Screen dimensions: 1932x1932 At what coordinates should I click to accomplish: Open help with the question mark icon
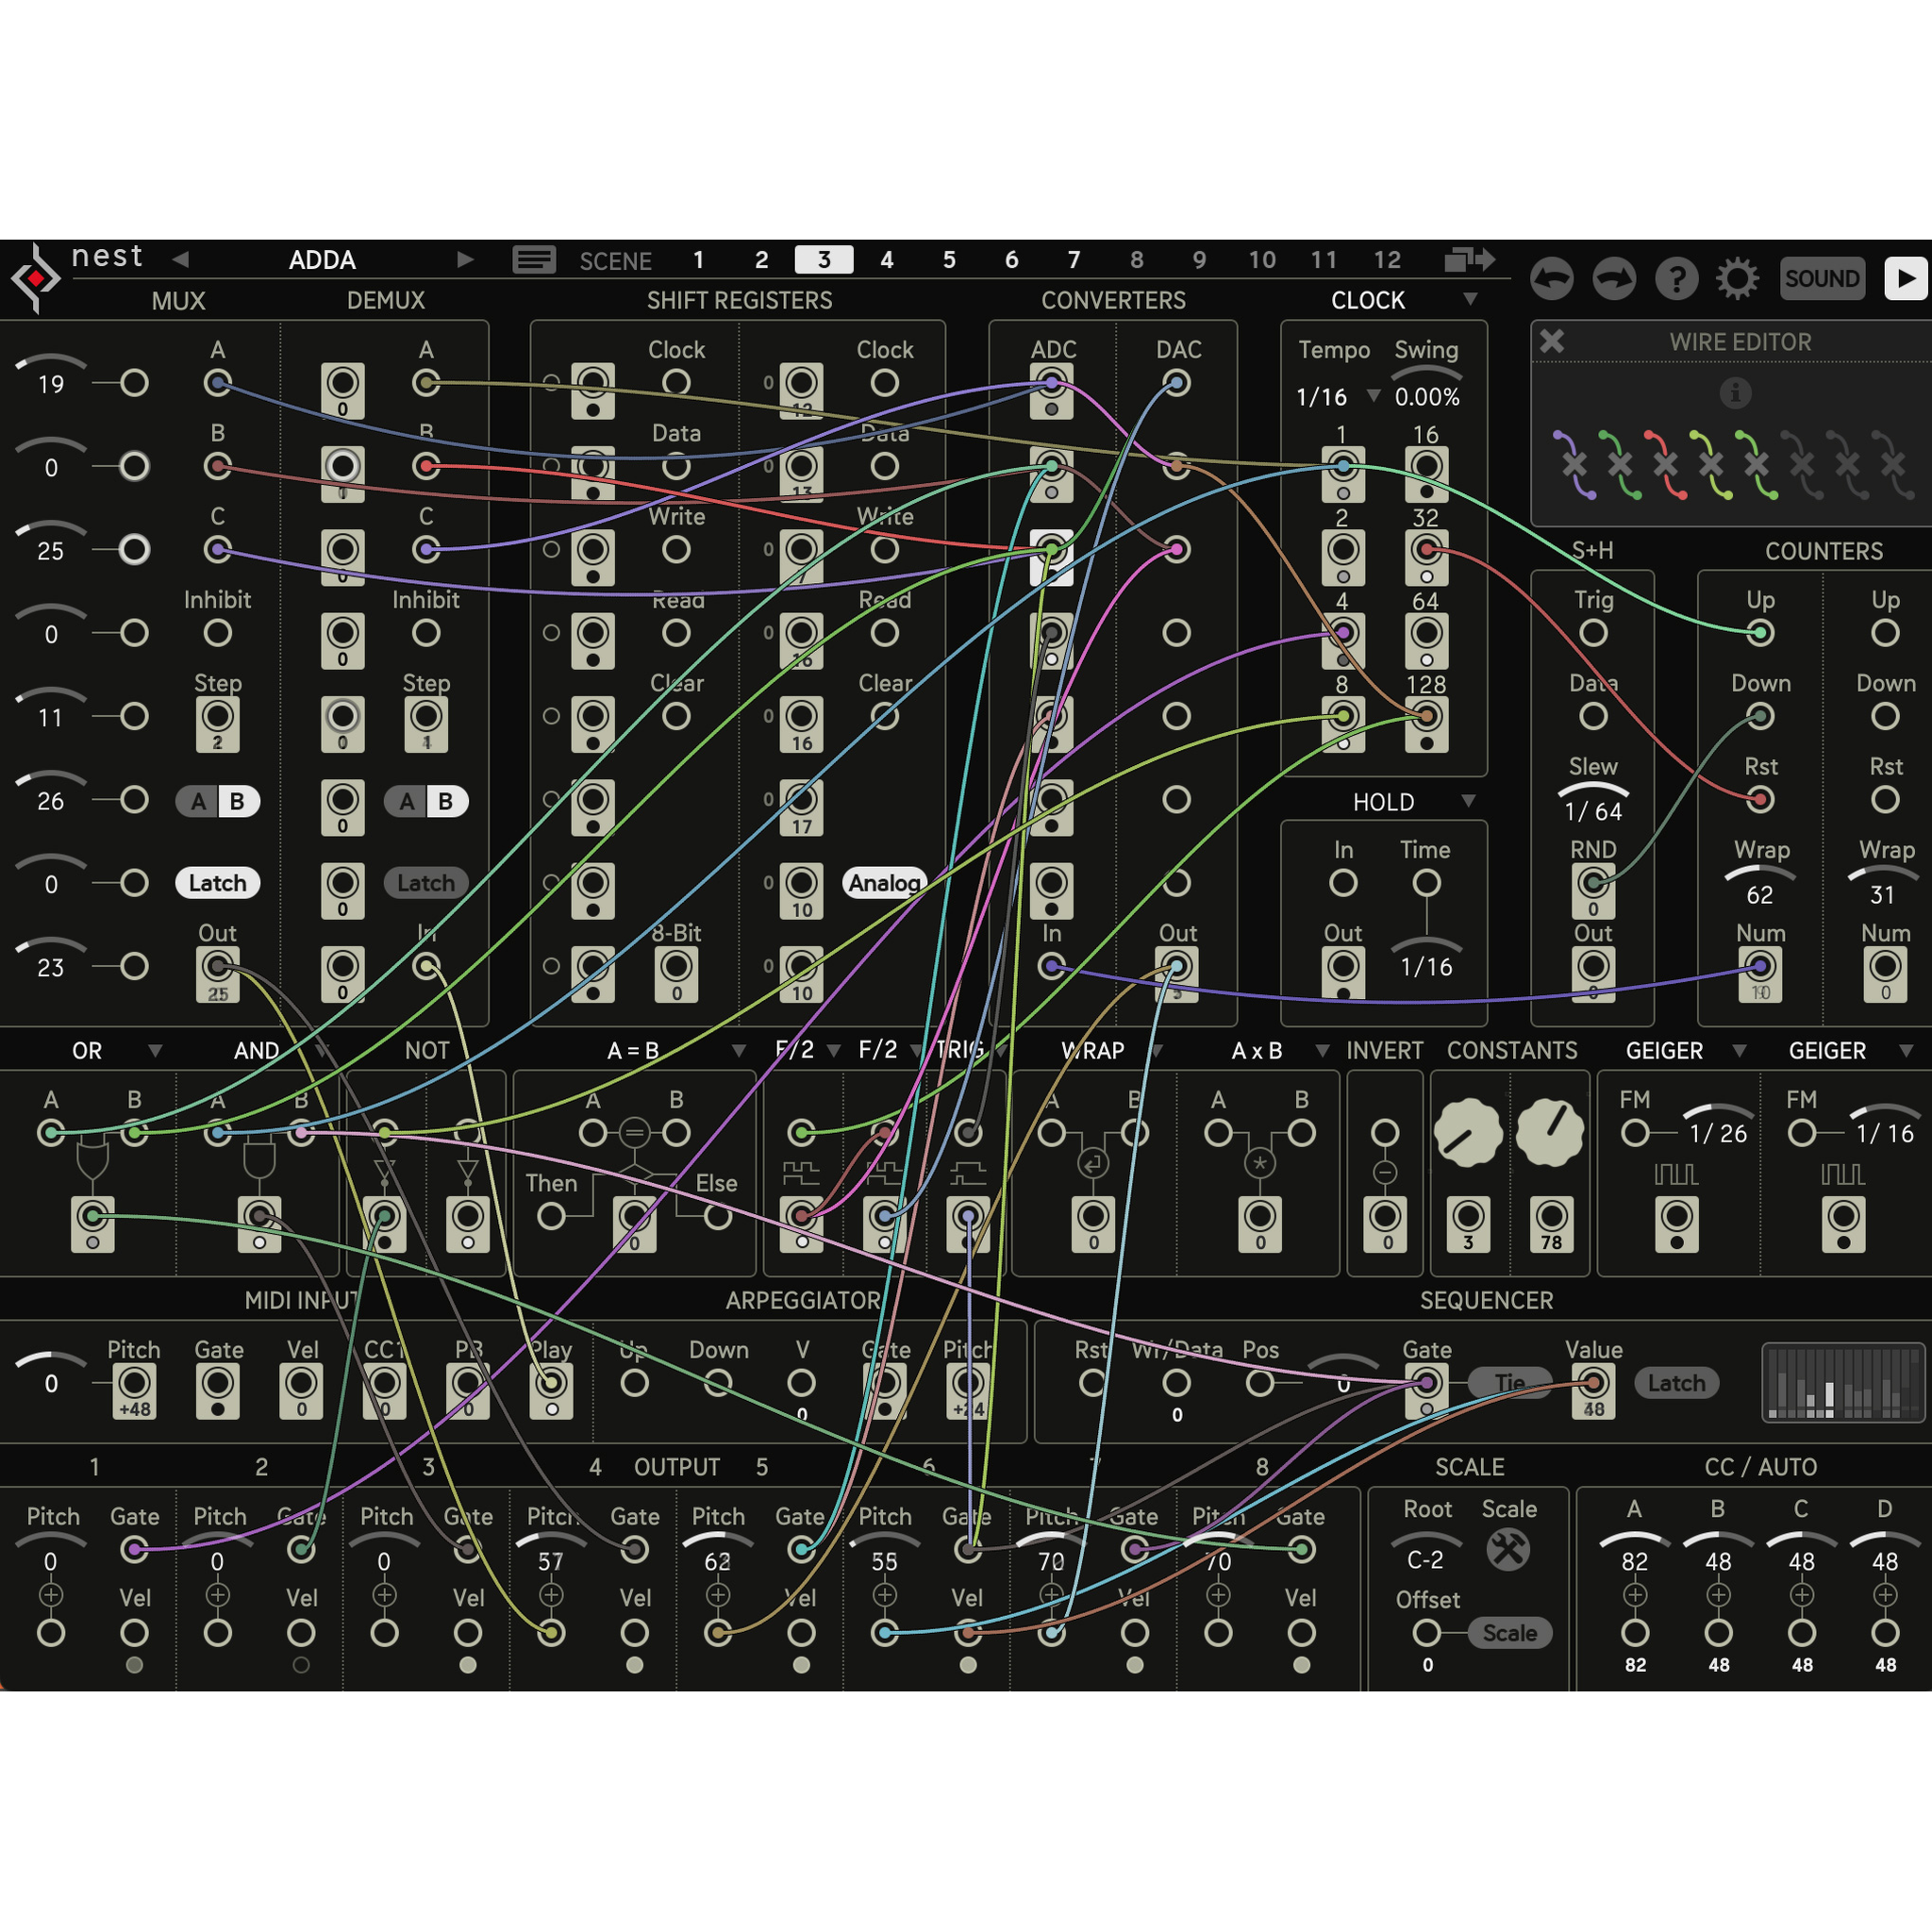[x=1676, y=278]
